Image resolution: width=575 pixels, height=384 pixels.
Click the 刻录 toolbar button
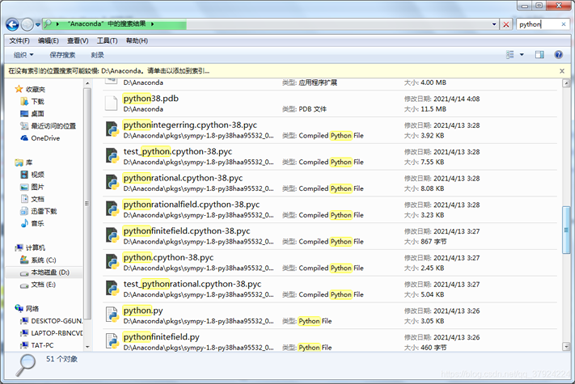(97, 55)
